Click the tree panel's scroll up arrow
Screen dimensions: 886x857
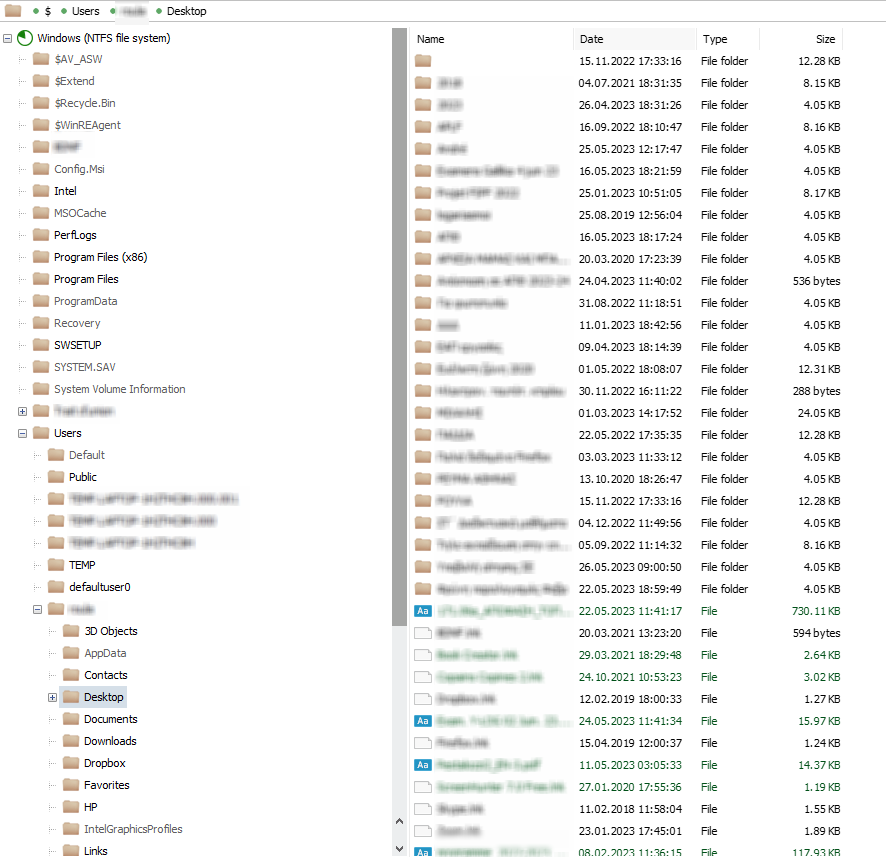coord(399,821)
